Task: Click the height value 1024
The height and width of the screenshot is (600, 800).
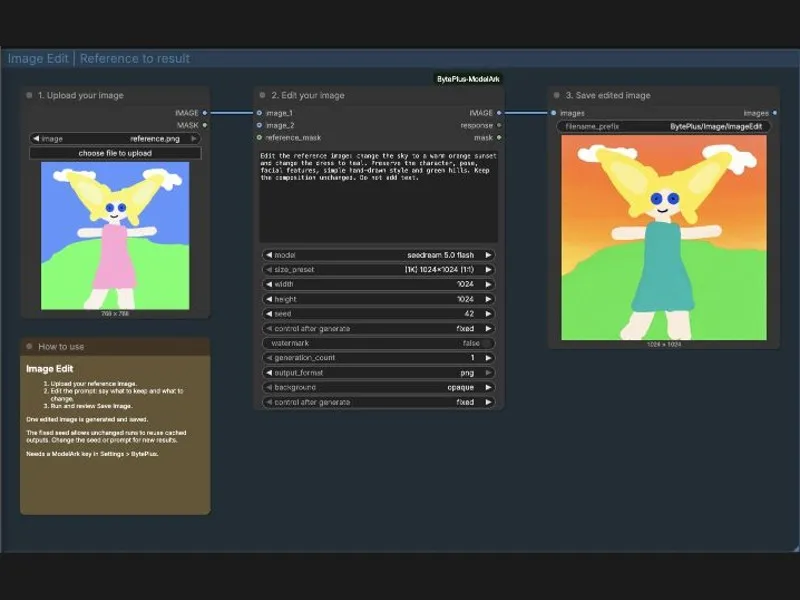Action: (x=465, y=299)
